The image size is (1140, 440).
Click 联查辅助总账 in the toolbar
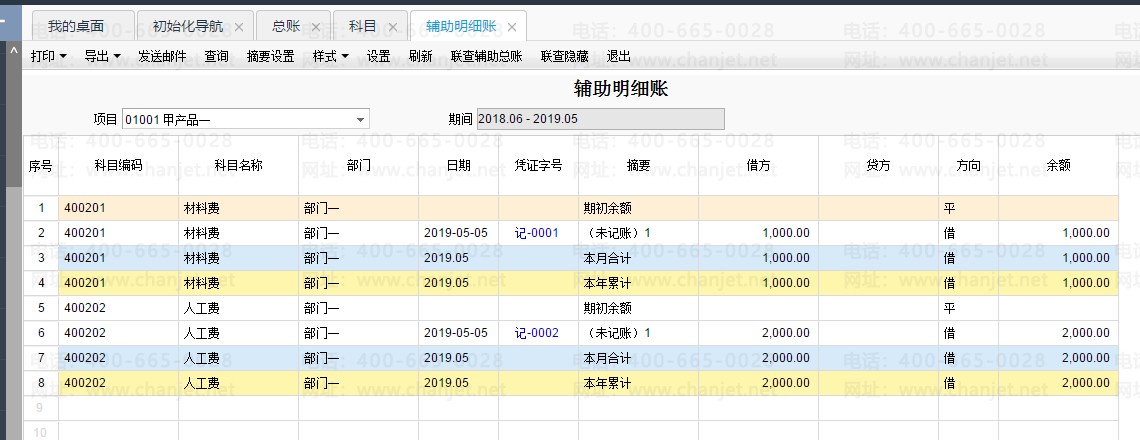click(486, 57)
